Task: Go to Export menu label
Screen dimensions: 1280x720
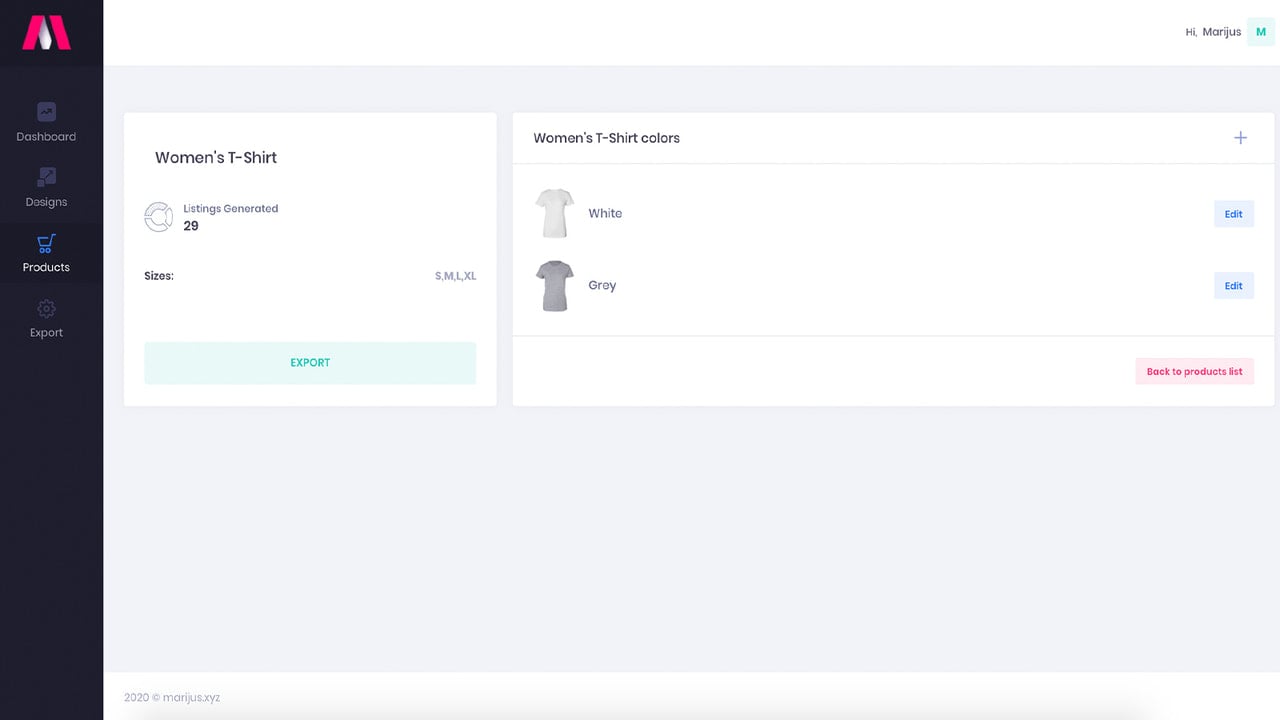Action: pyautogui.click(x=46, y=333)
